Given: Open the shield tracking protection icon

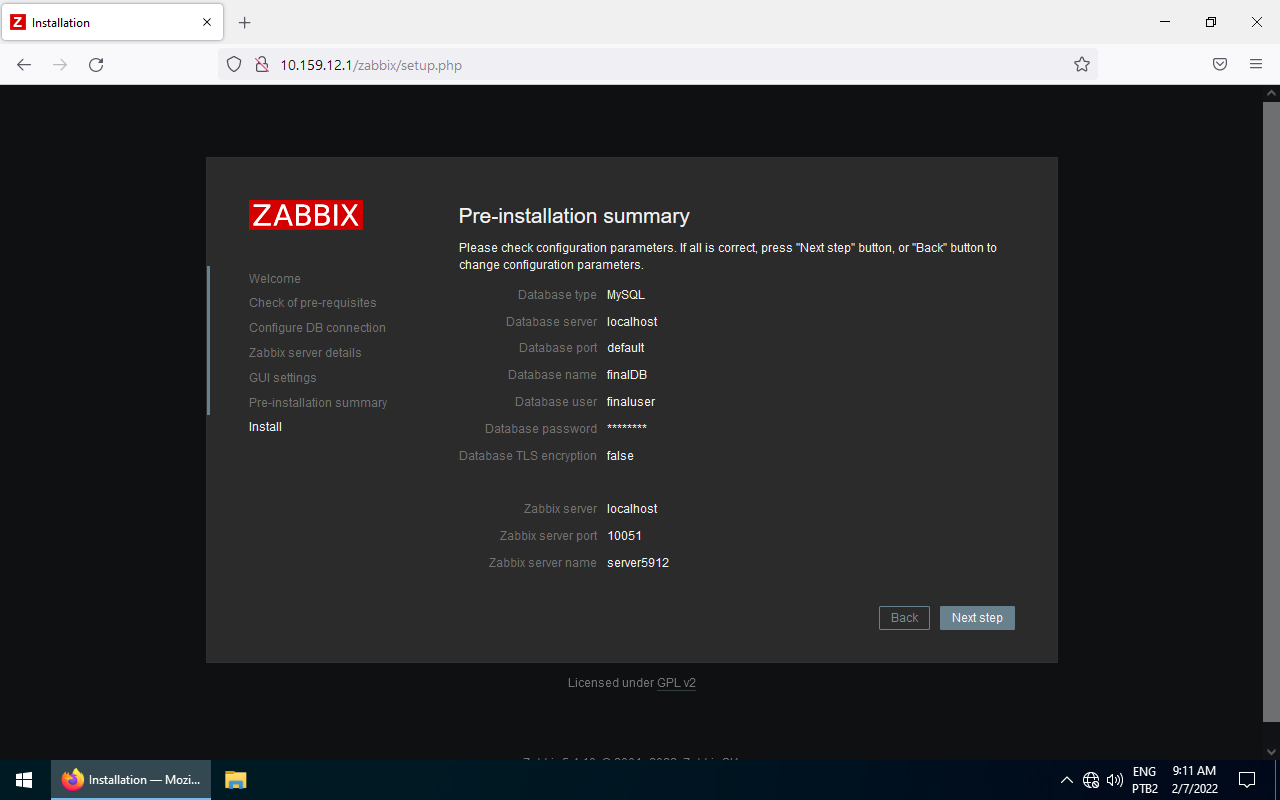Looking at the screenshot, I should click(x=234, y=65).
